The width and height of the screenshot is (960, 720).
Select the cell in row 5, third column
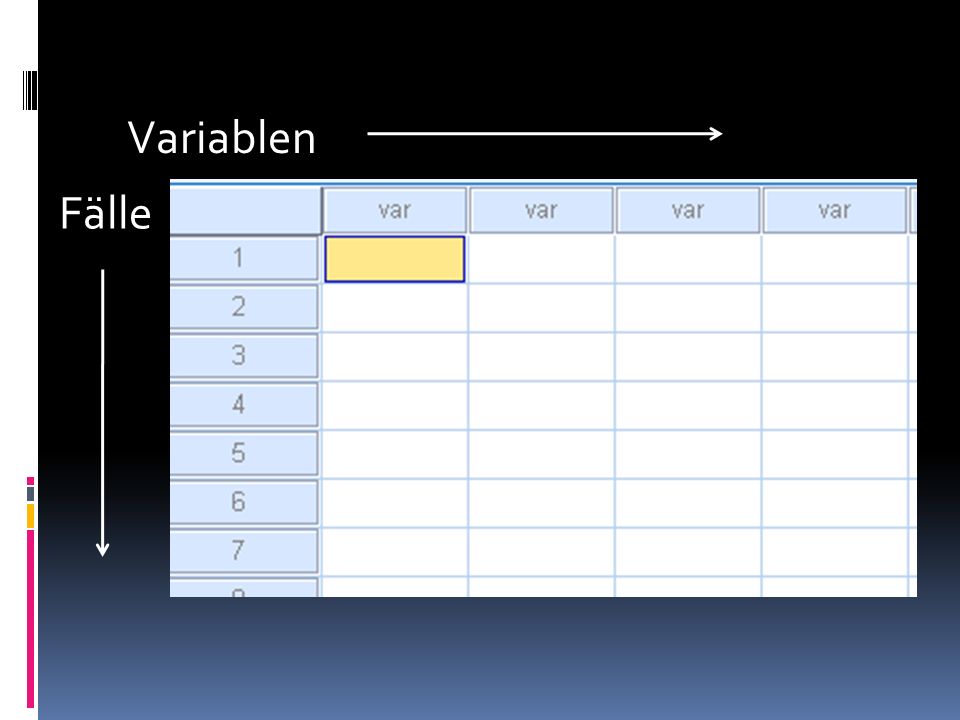click(688, 454)
